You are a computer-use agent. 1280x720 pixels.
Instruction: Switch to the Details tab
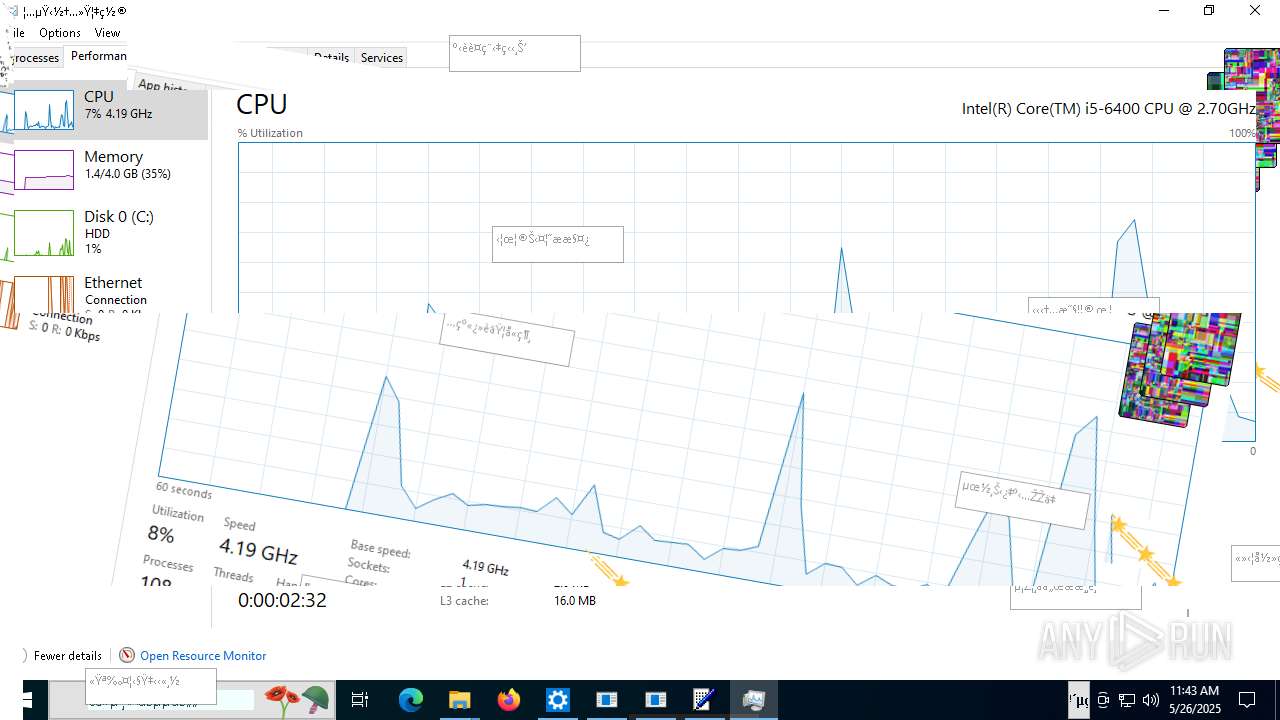pos(331,58)
